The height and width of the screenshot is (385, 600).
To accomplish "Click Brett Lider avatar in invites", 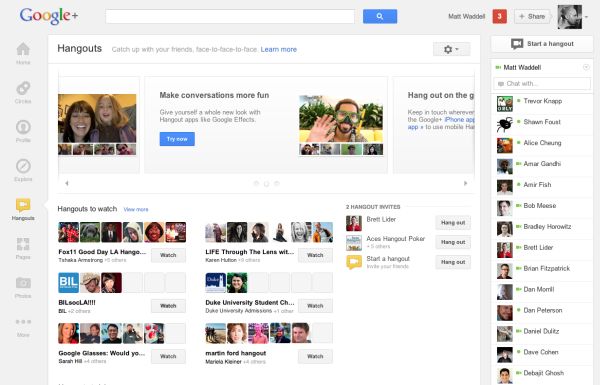I will 354,223.
